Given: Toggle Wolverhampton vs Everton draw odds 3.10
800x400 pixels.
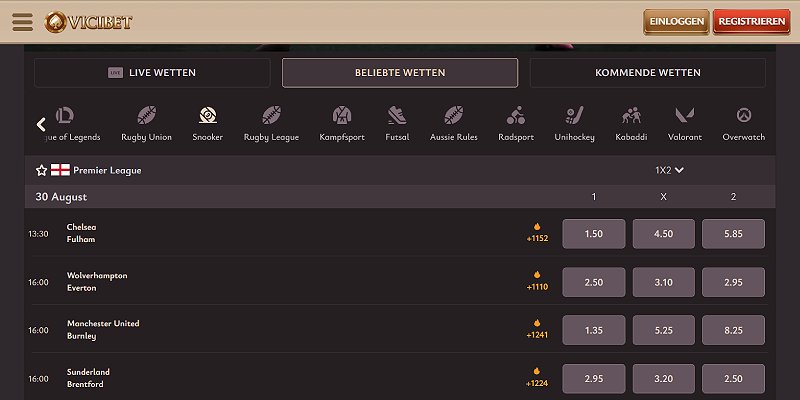Looking at the screenshot, I should (663, 282).
